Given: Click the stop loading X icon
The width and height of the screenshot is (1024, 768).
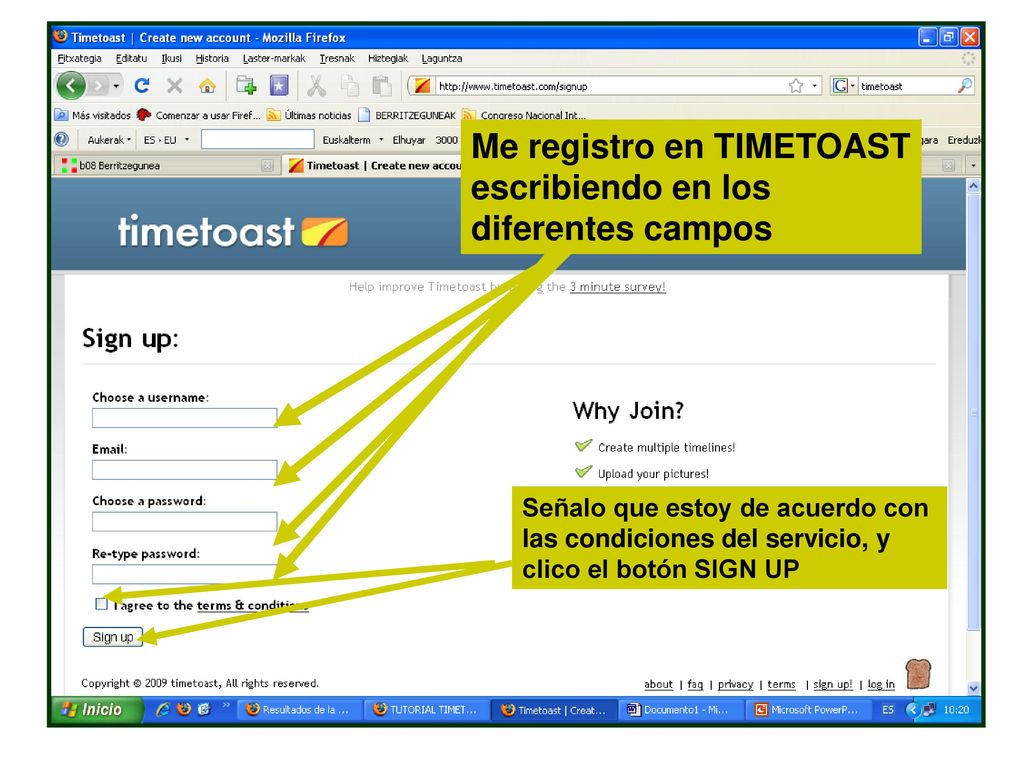Looking at the screenshot, I should tap(174, 86).
